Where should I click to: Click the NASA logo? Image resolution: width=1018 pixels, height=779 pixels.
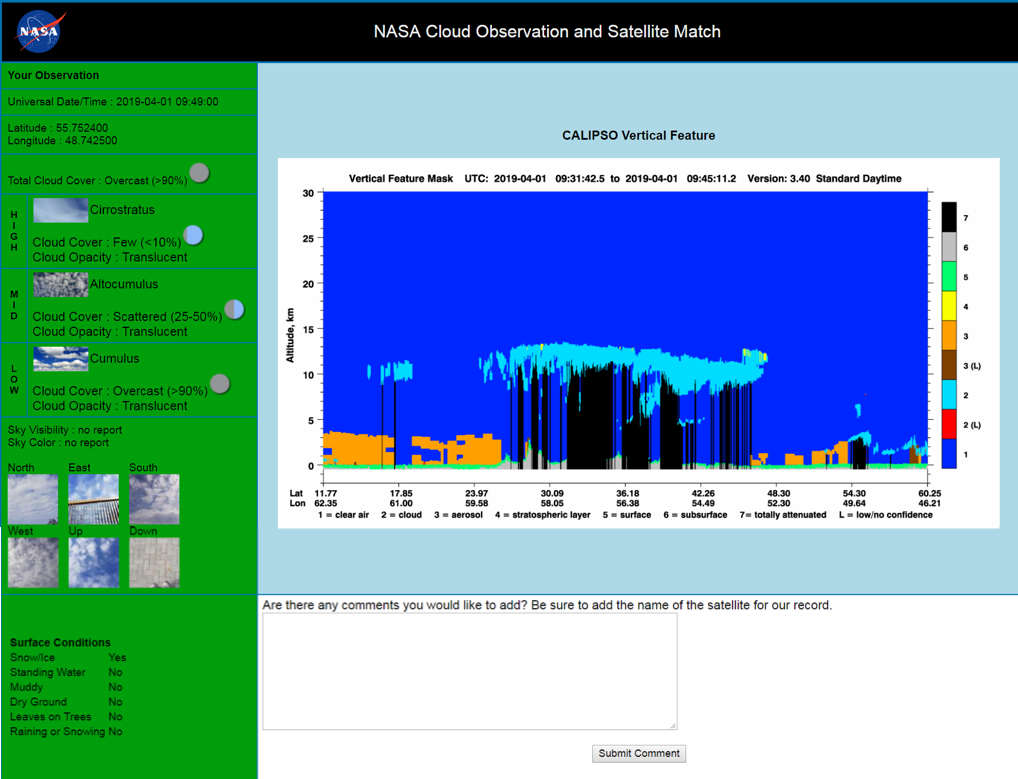(x=40, y=31)
